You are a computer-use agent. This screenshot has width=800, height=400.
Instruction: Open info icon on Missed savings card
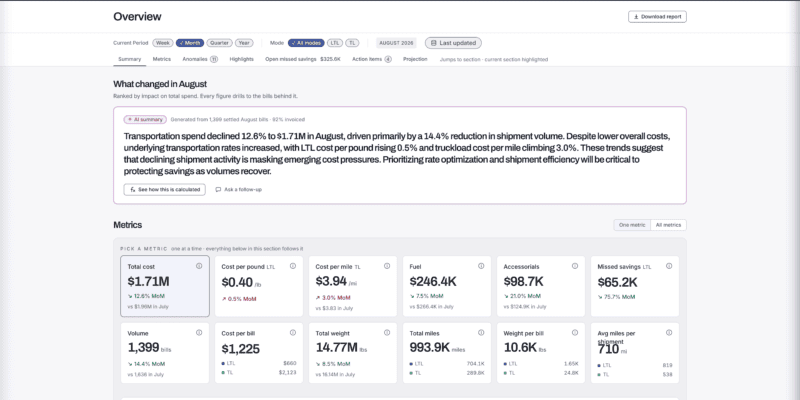[669, 266]
